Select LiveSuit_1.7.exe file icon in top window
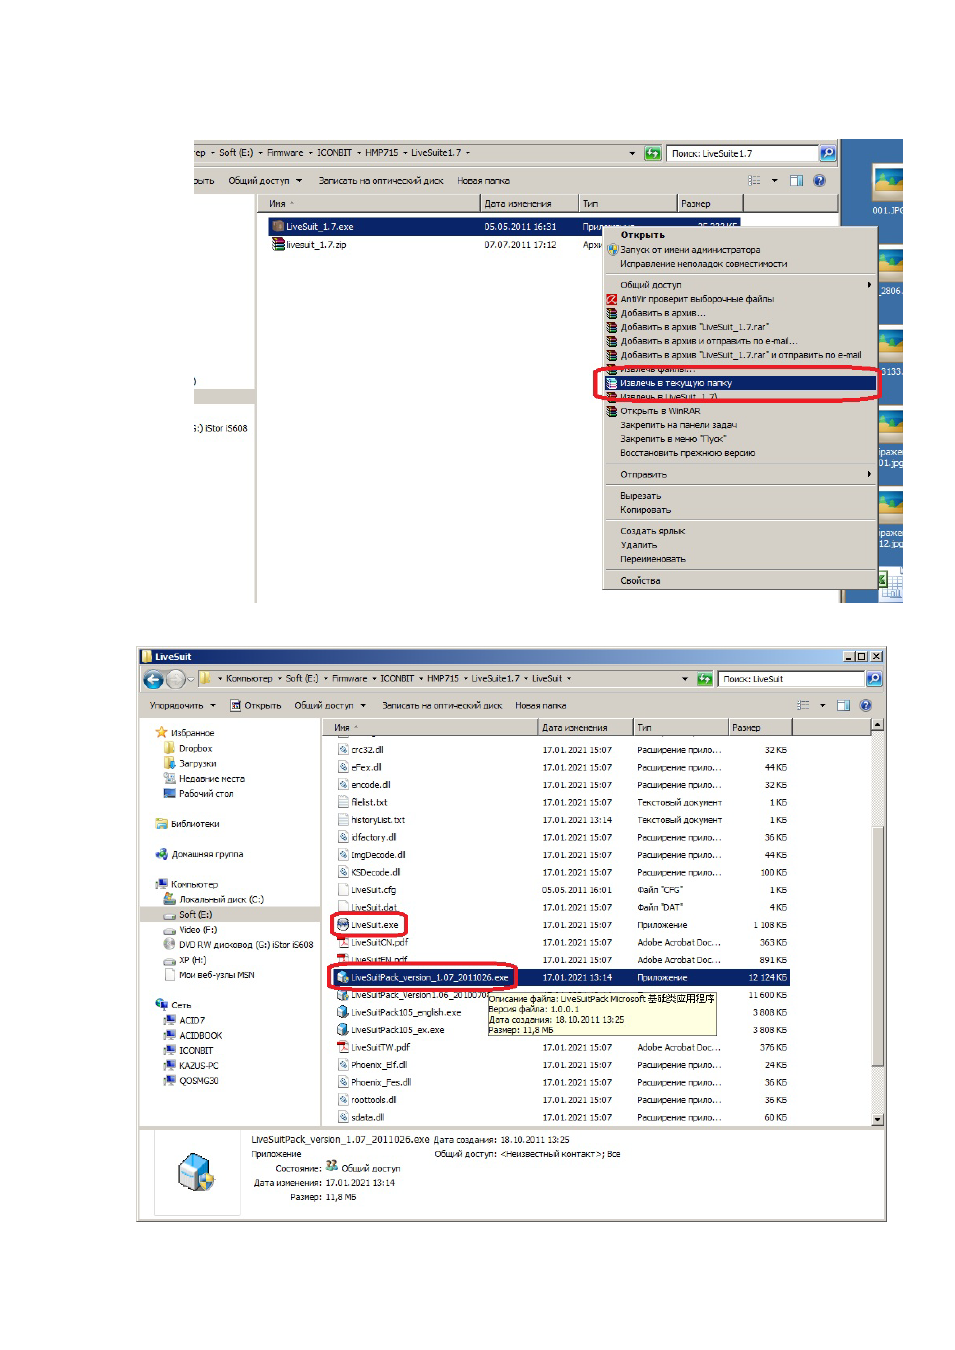The width and height of the screenshot is (955, 1350). [x=279, y=227]
